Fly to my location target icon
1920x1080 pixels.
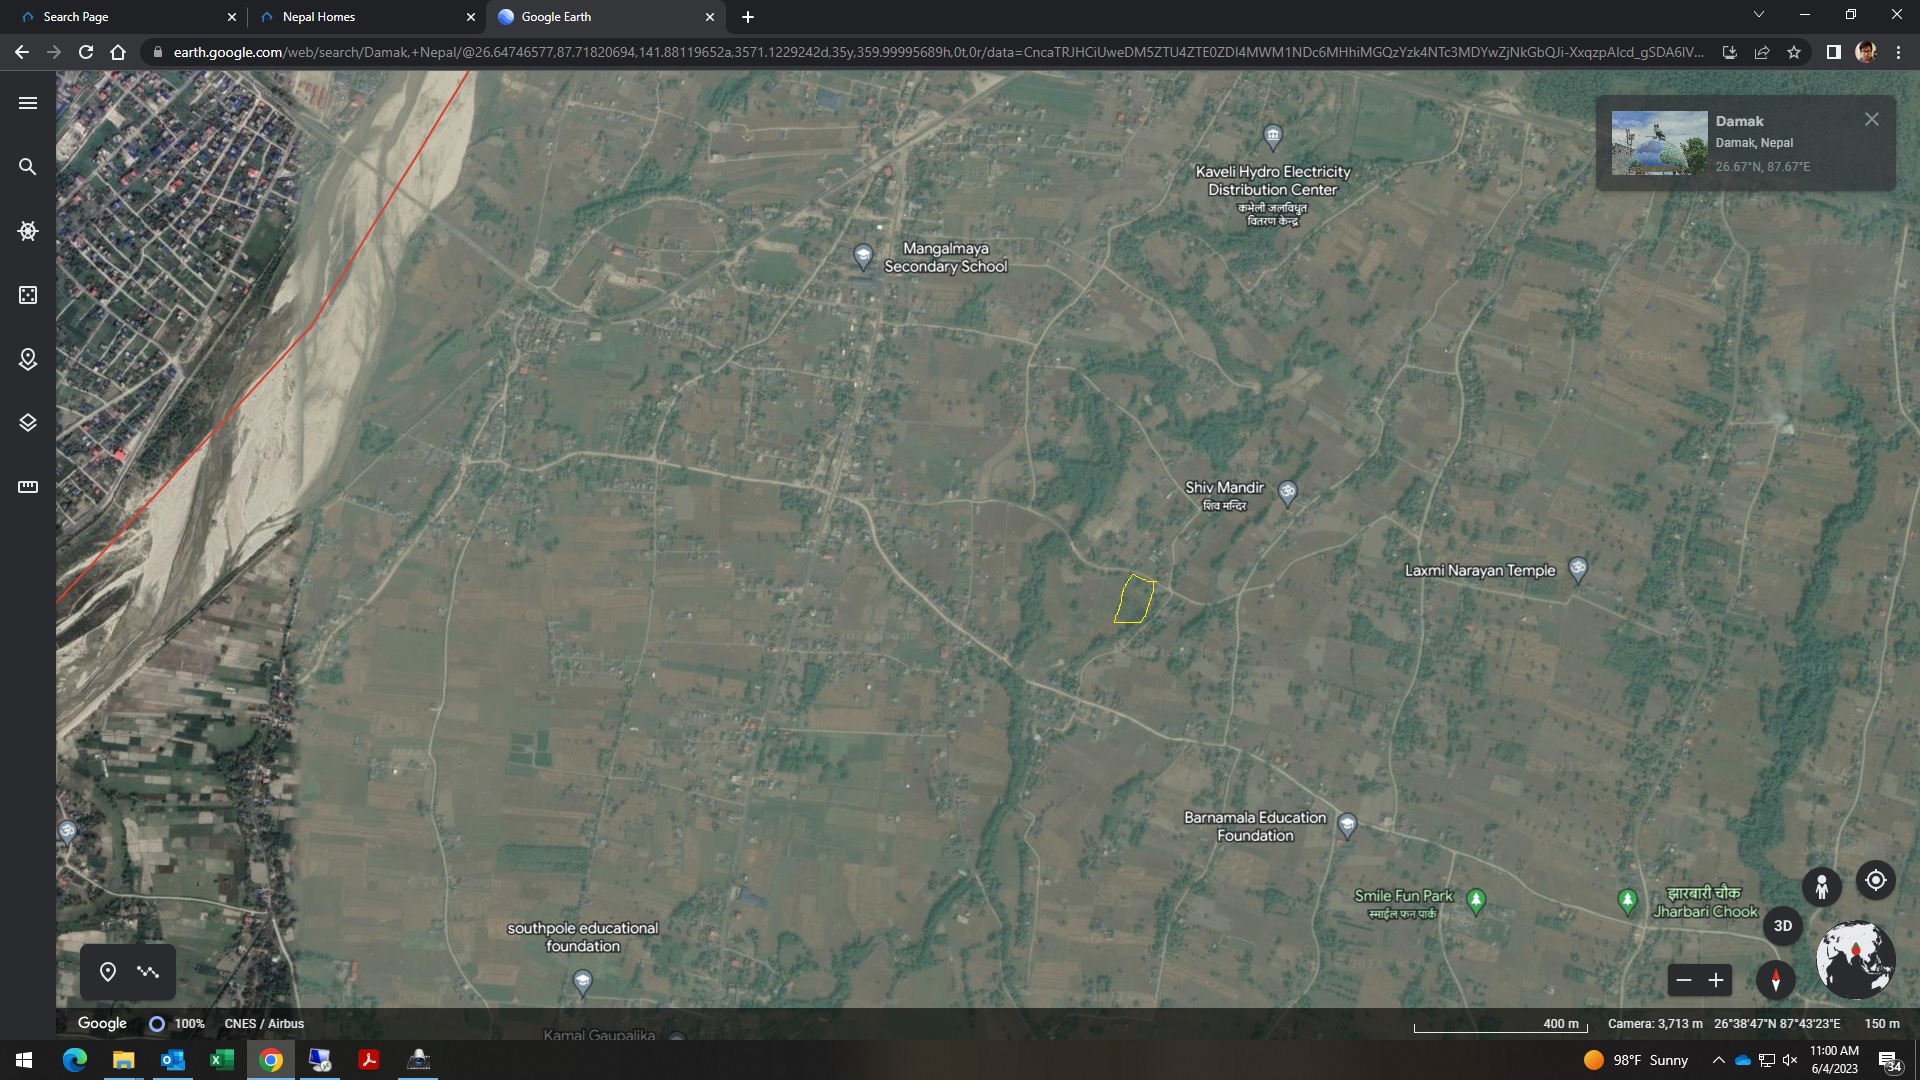(1876, 880)
